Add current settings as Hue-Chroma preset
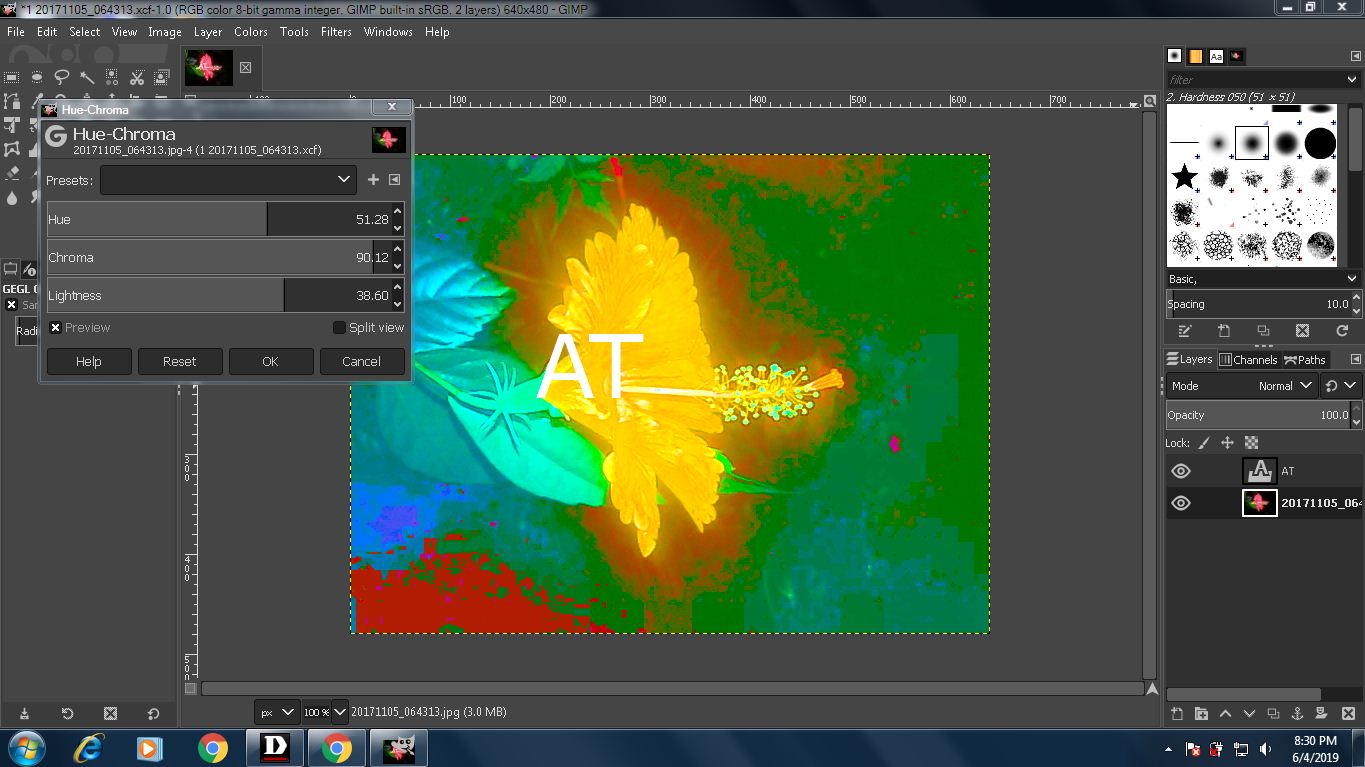 point(373,180)
